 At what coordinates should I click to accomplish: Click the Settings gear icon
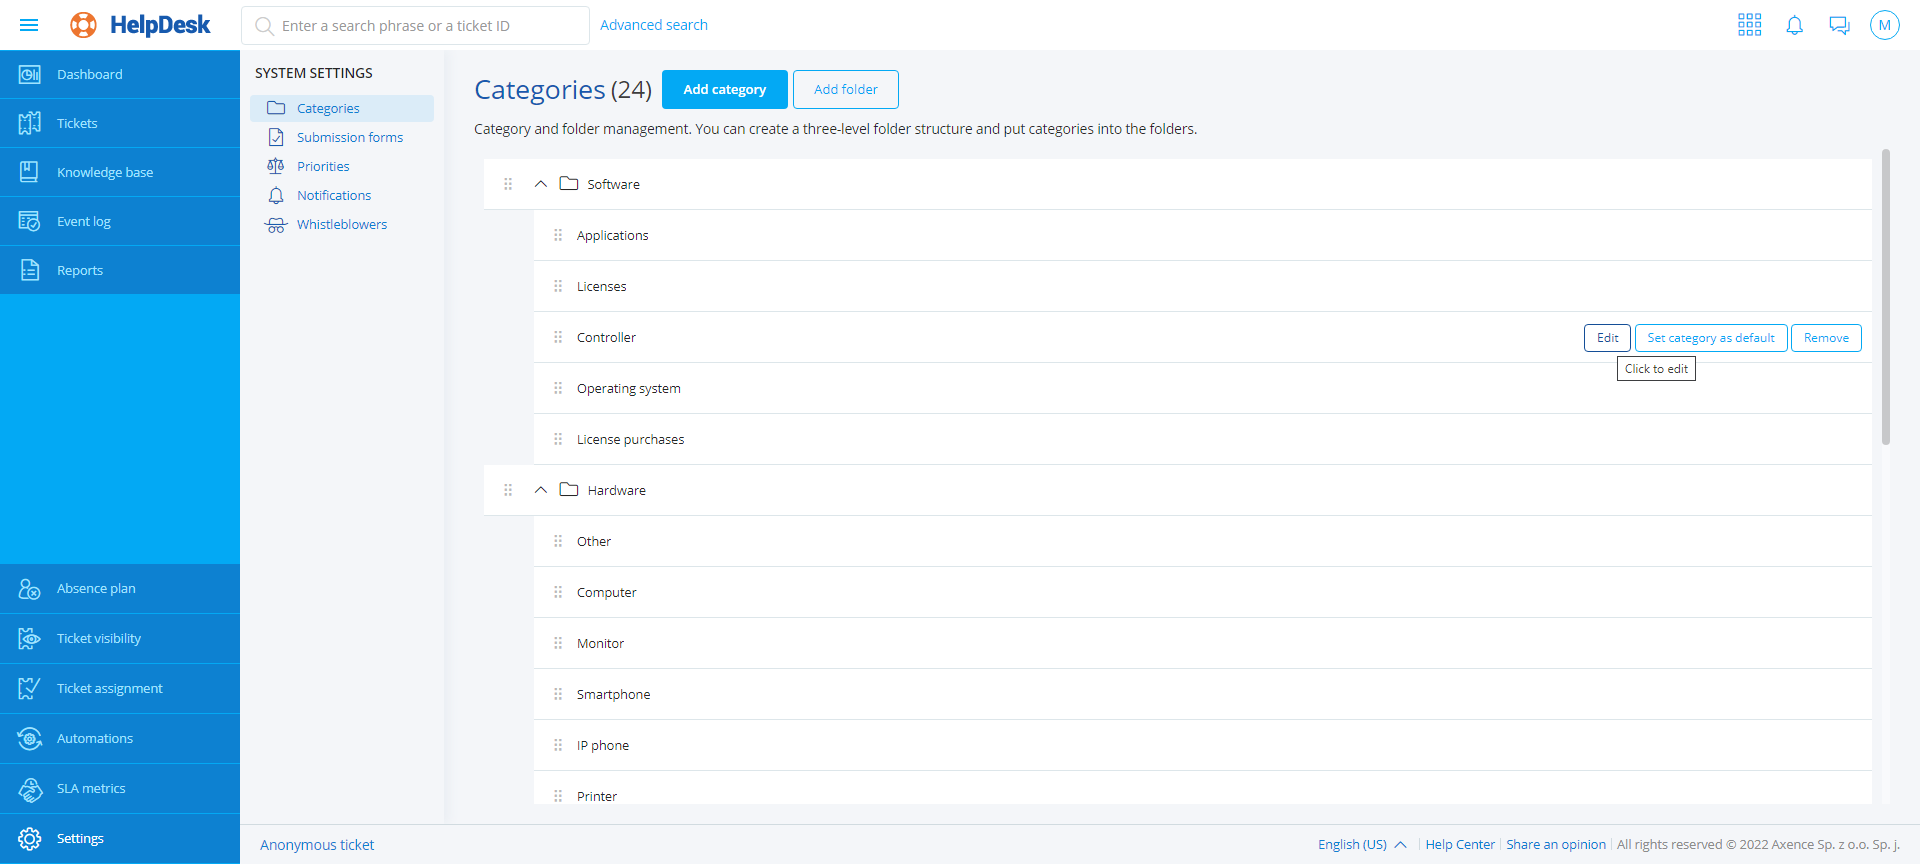pos(30,838)
